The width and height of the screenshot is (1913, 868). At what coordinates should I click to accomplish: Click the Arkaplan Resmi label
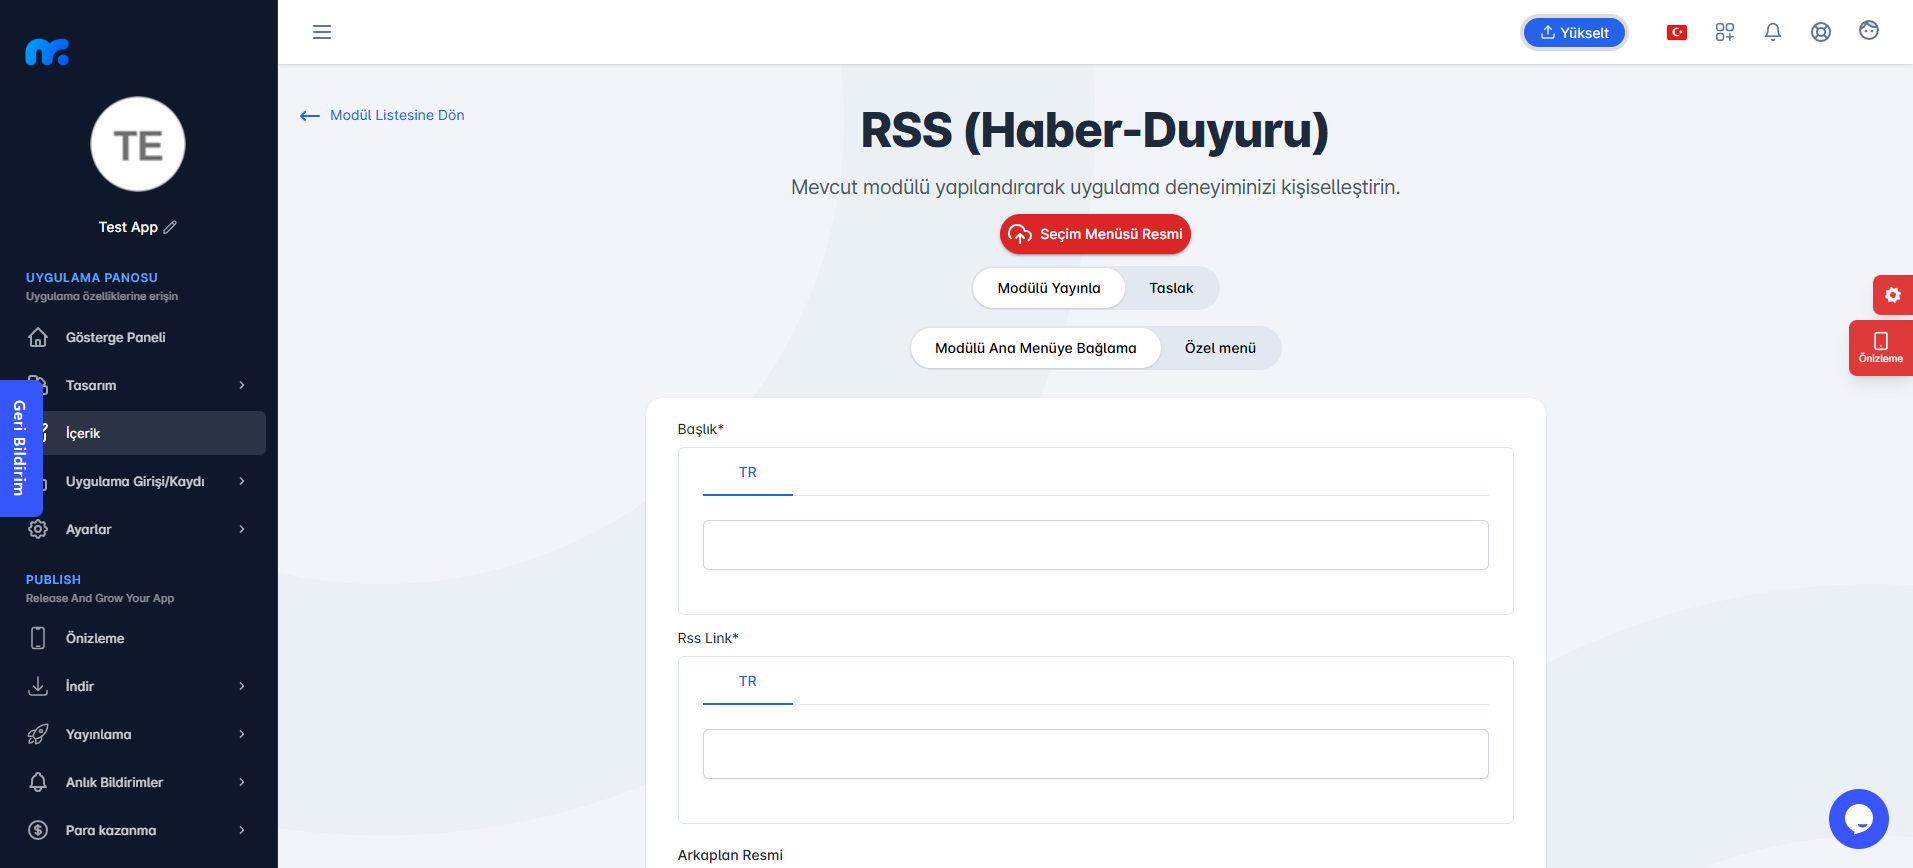(x=730, y=855)
